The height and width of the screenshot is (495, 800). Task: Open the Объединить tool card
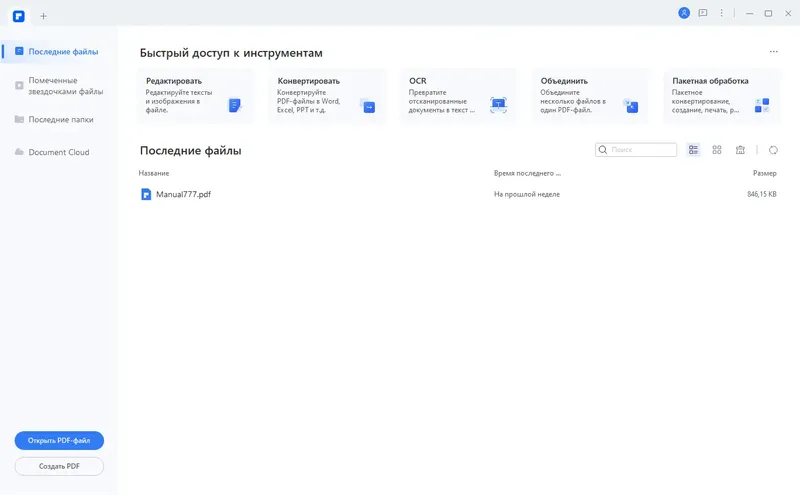[x=591, y=96]
